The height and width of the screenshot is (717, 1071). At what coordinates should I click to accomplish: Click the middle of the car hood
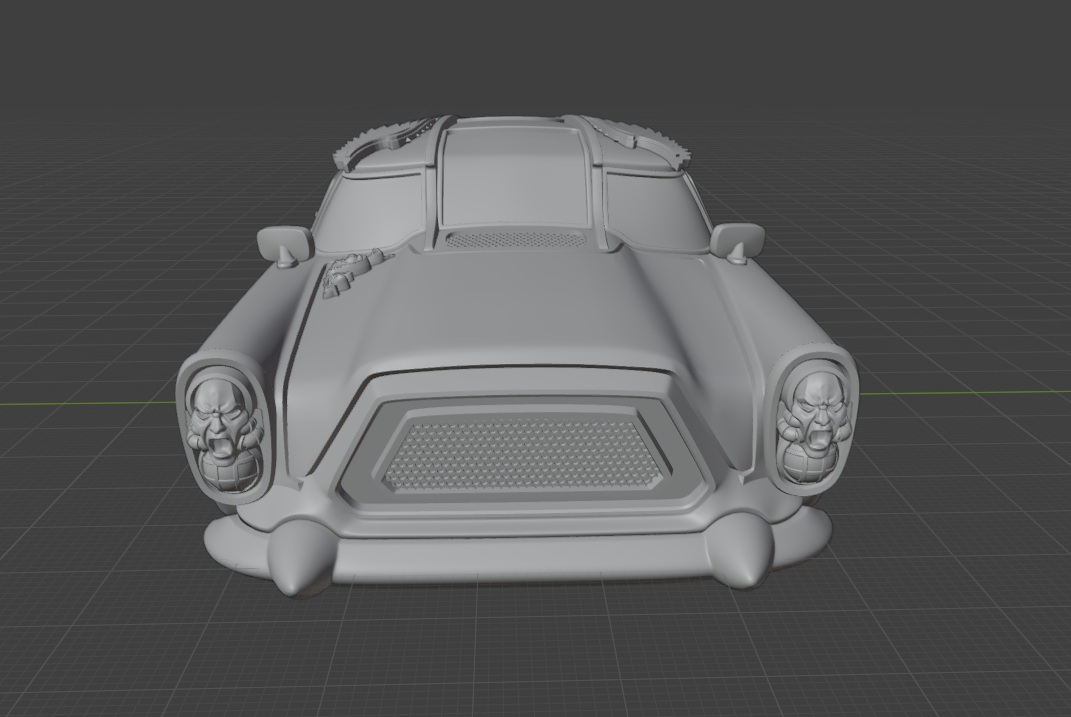coord(510,310)
